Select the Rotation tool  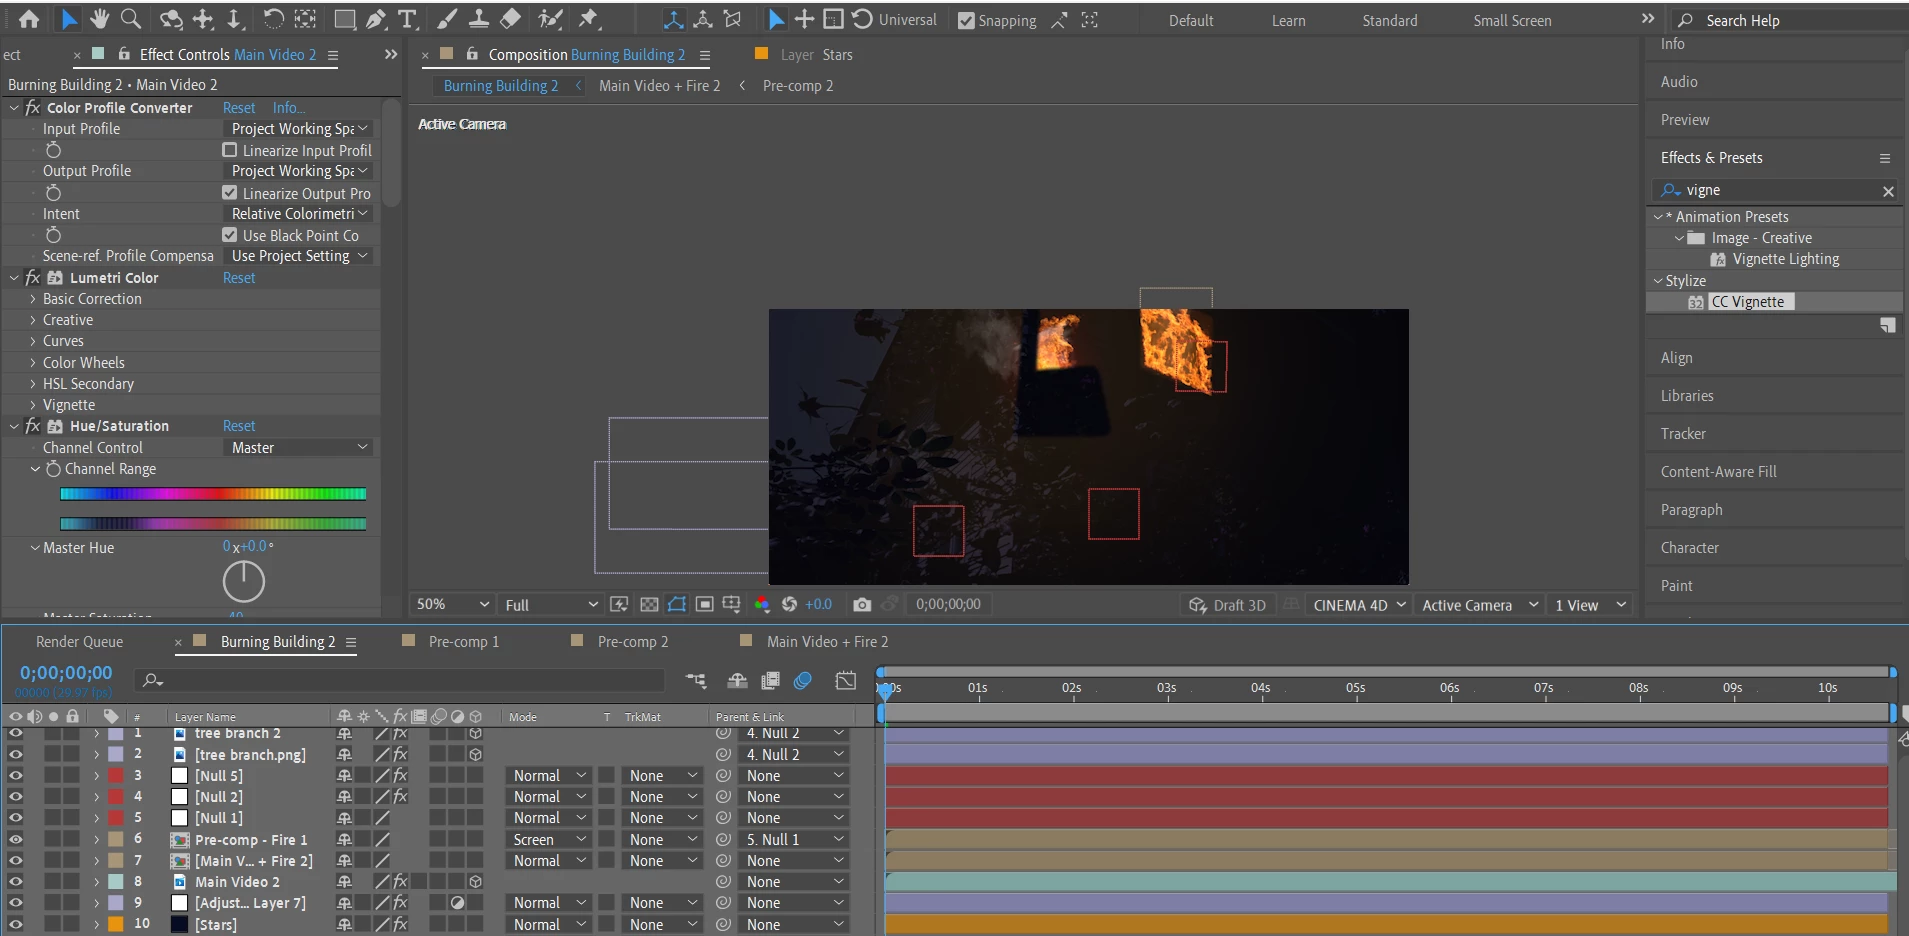click(273, 19)
